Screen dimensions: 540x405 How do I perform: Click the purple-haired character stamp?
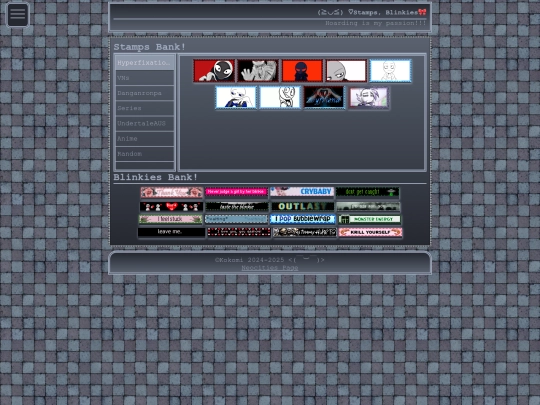coord(368,97)
